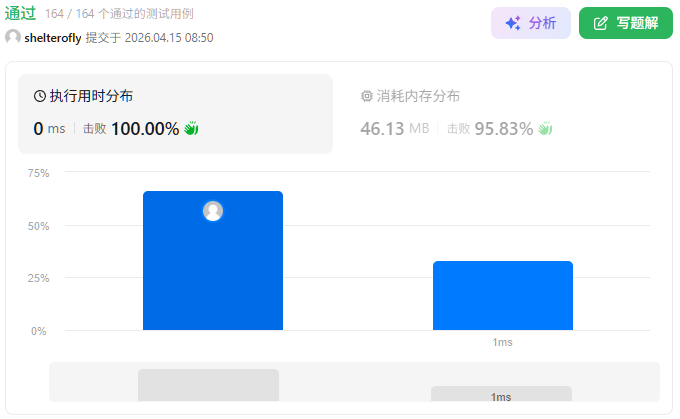Click the chip icon beside 消耗内存分布
The width and height of the screenshot is (680, 419).
point(366,97)
